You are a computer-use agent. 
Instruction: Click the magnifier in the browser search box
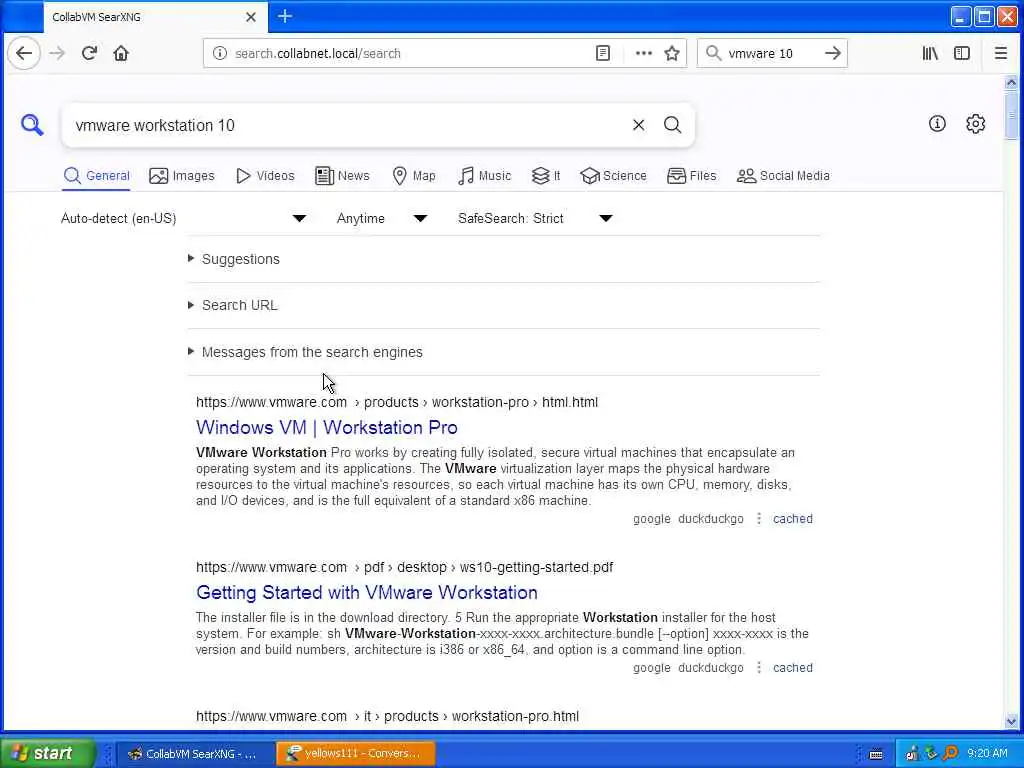pyautogui.click(x=714, y=54)
